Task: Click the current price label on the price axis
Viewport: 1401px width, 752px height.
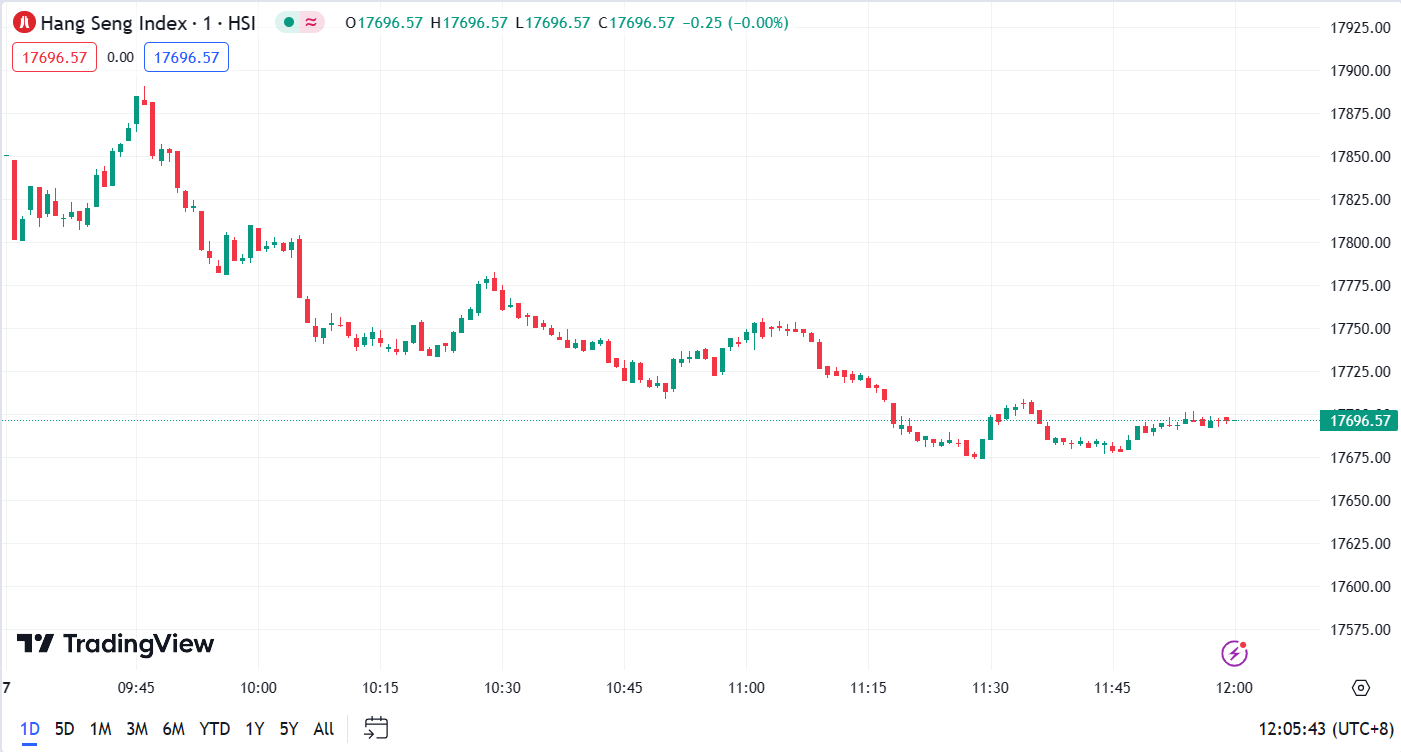Action: (1360, 421)
